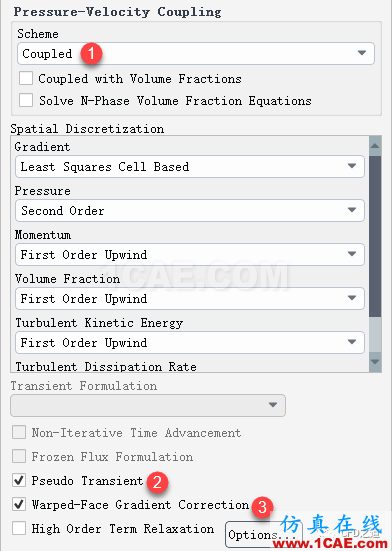The image size is (392, 551).
Task: Expand the Turbulent Kinetic Energy dropdown
Action: coord(190,342)
